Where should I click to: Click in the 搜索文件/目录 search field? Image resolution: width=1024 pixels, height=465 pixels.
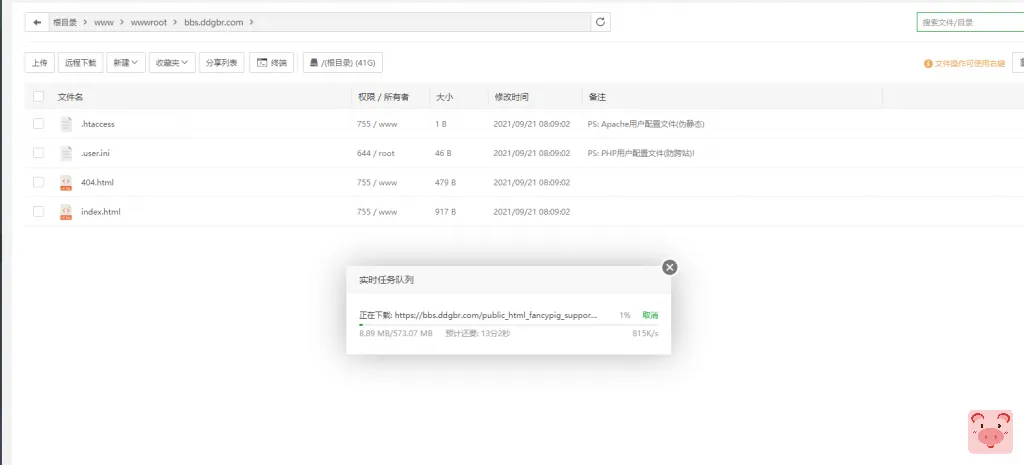point(970,22)
